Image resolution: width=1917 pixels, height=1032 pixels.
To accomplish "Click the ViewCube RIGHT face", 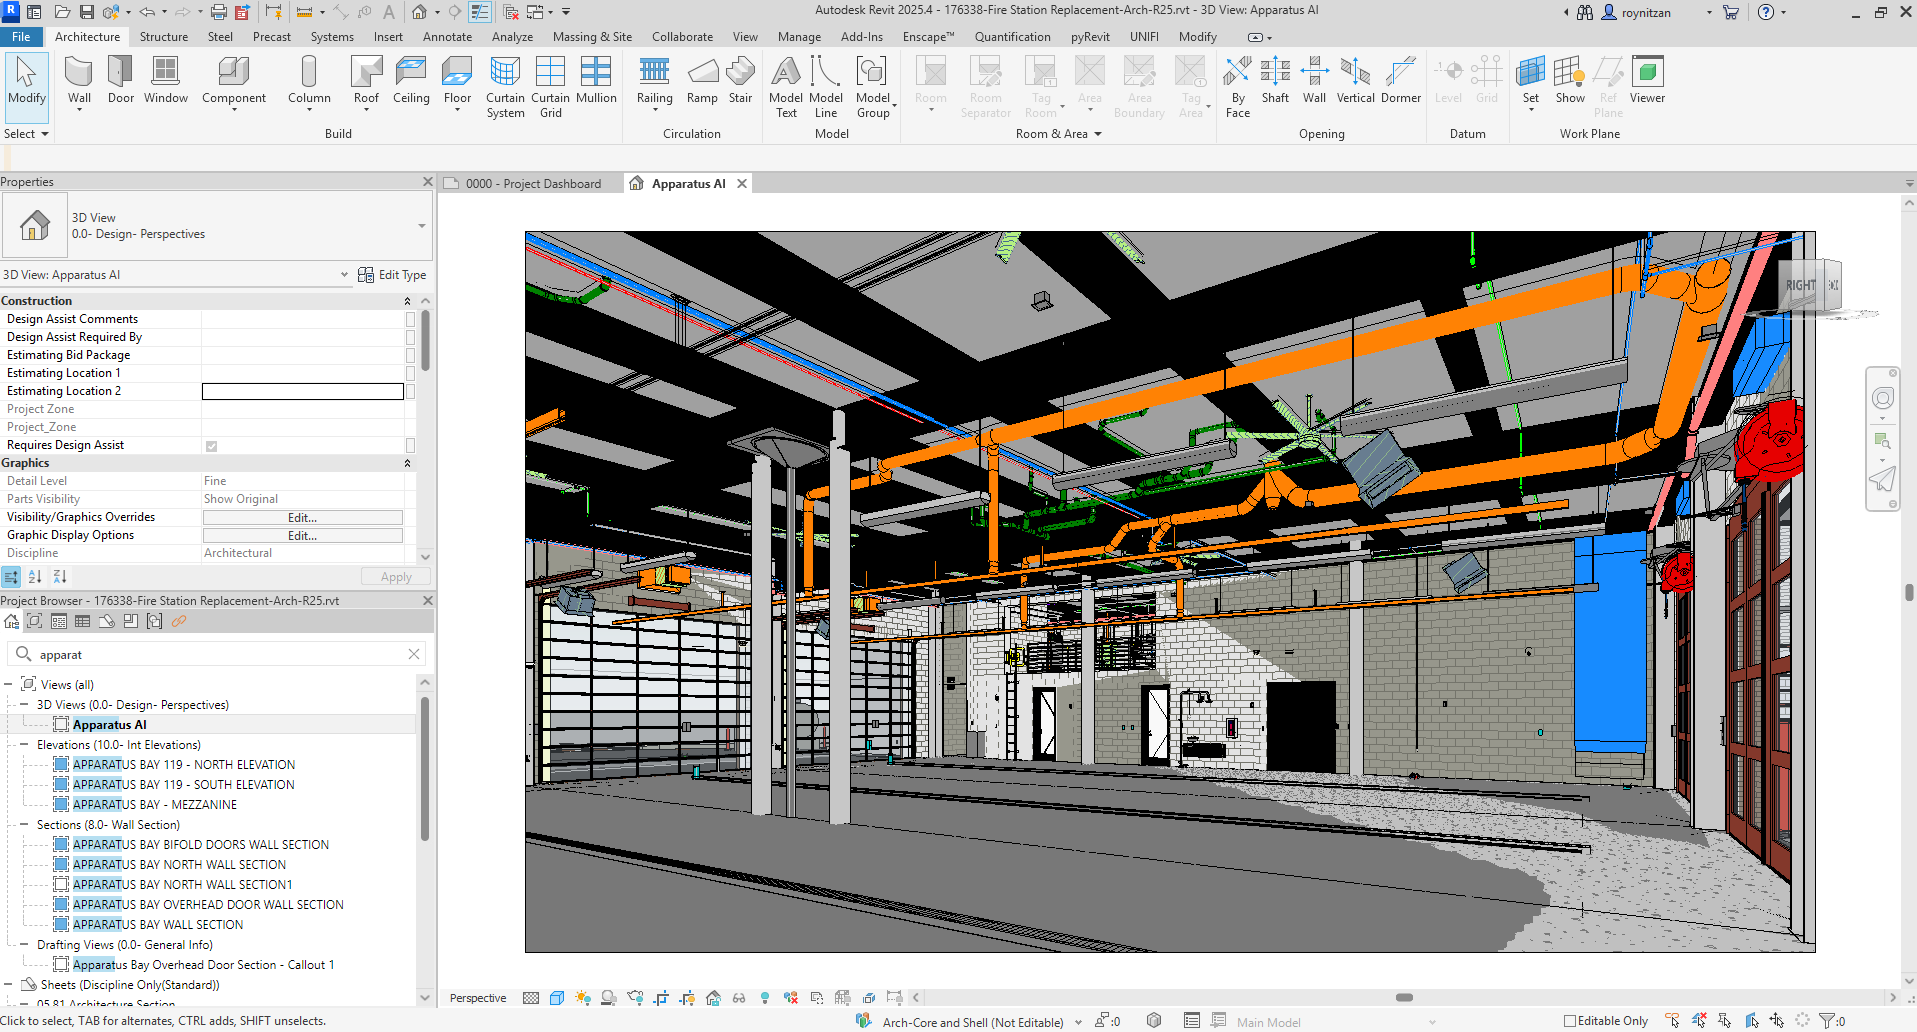I will click(x=1801, y=285).
